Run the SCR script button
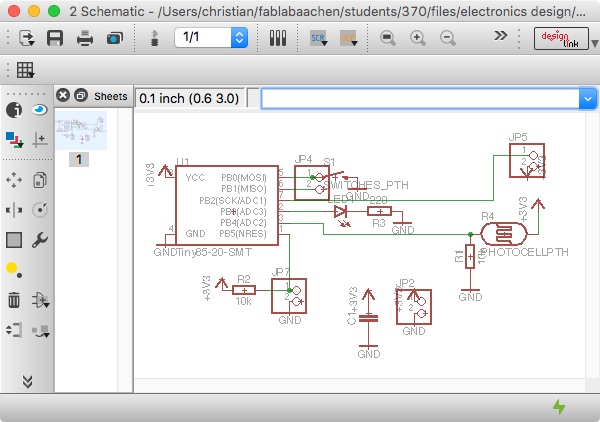The width and height of the screenshot is (600, 422). 318,38
